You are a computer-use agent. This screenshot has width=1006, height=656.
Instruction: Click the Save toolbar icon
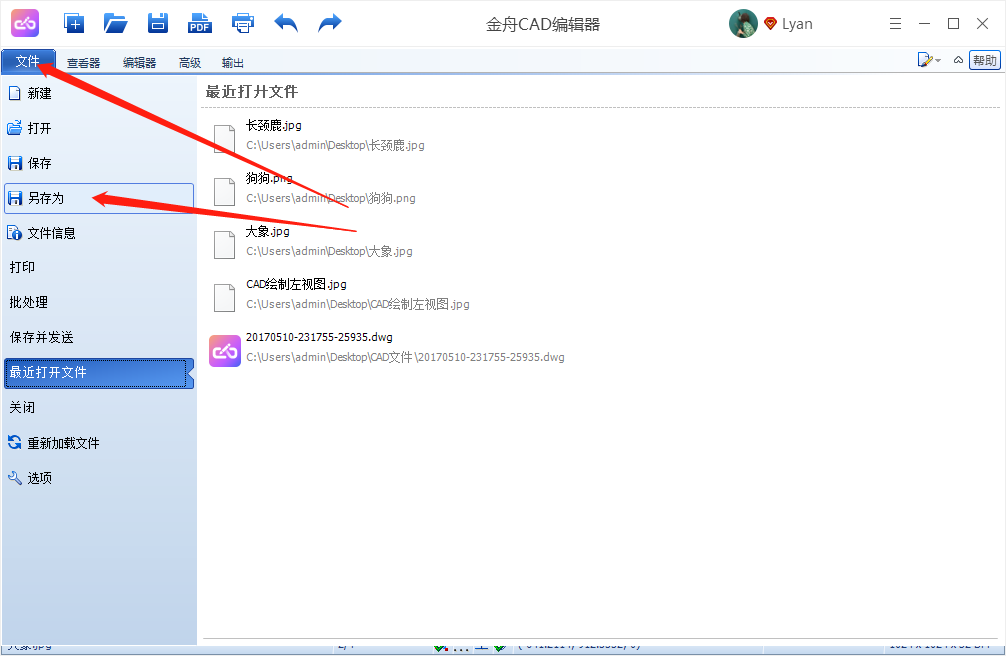pos(157,22)
